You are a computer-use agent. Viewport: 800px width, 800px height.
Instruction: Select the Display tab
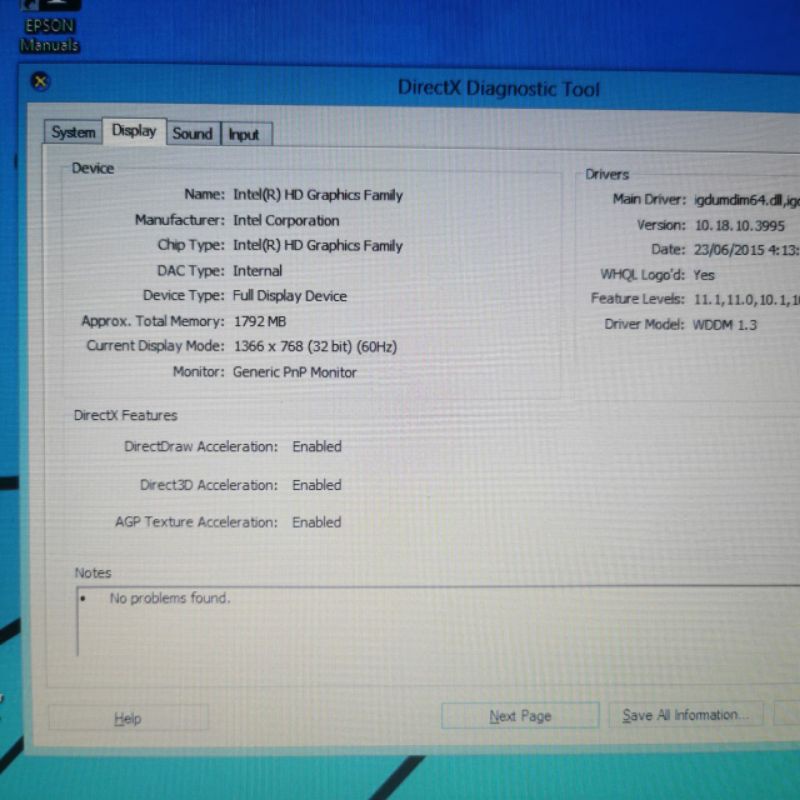(x=134, y=131)
